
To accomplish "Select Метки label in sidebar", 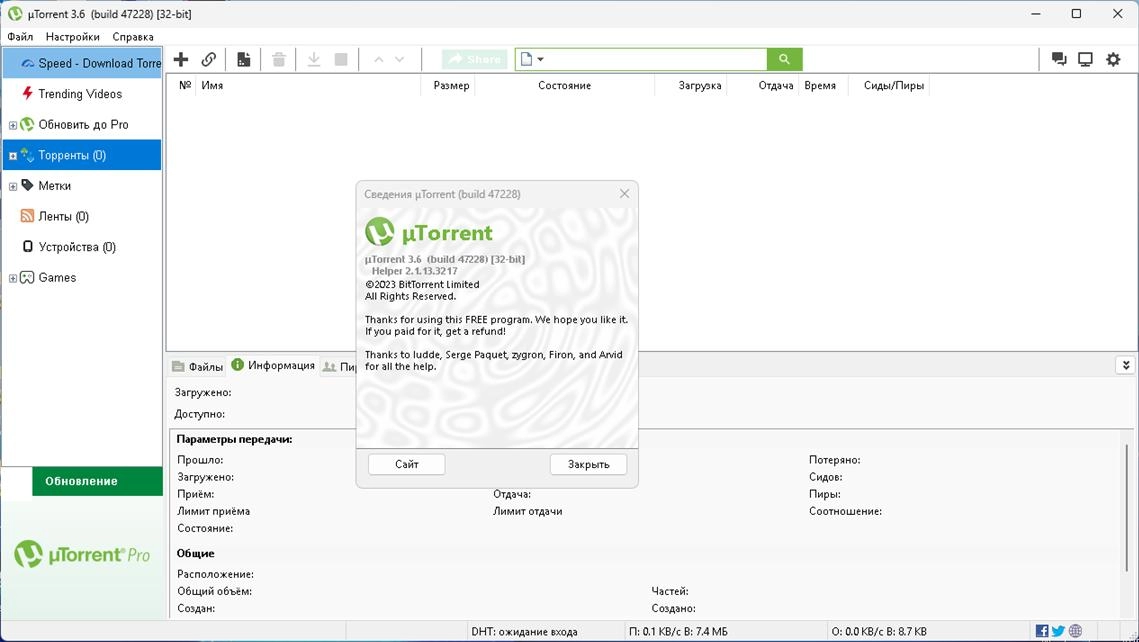I will 54,186.
